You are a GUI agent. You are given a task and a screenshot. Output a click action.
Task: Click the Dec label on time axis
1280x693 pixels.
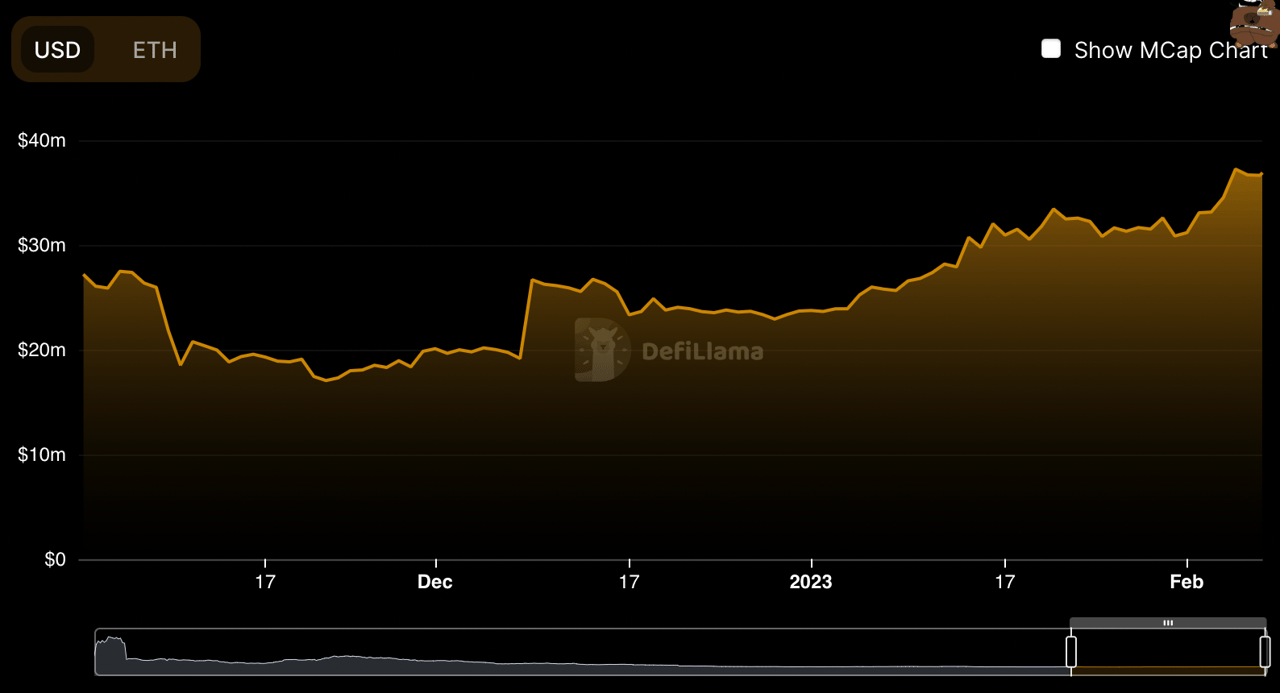click(435, 582)
